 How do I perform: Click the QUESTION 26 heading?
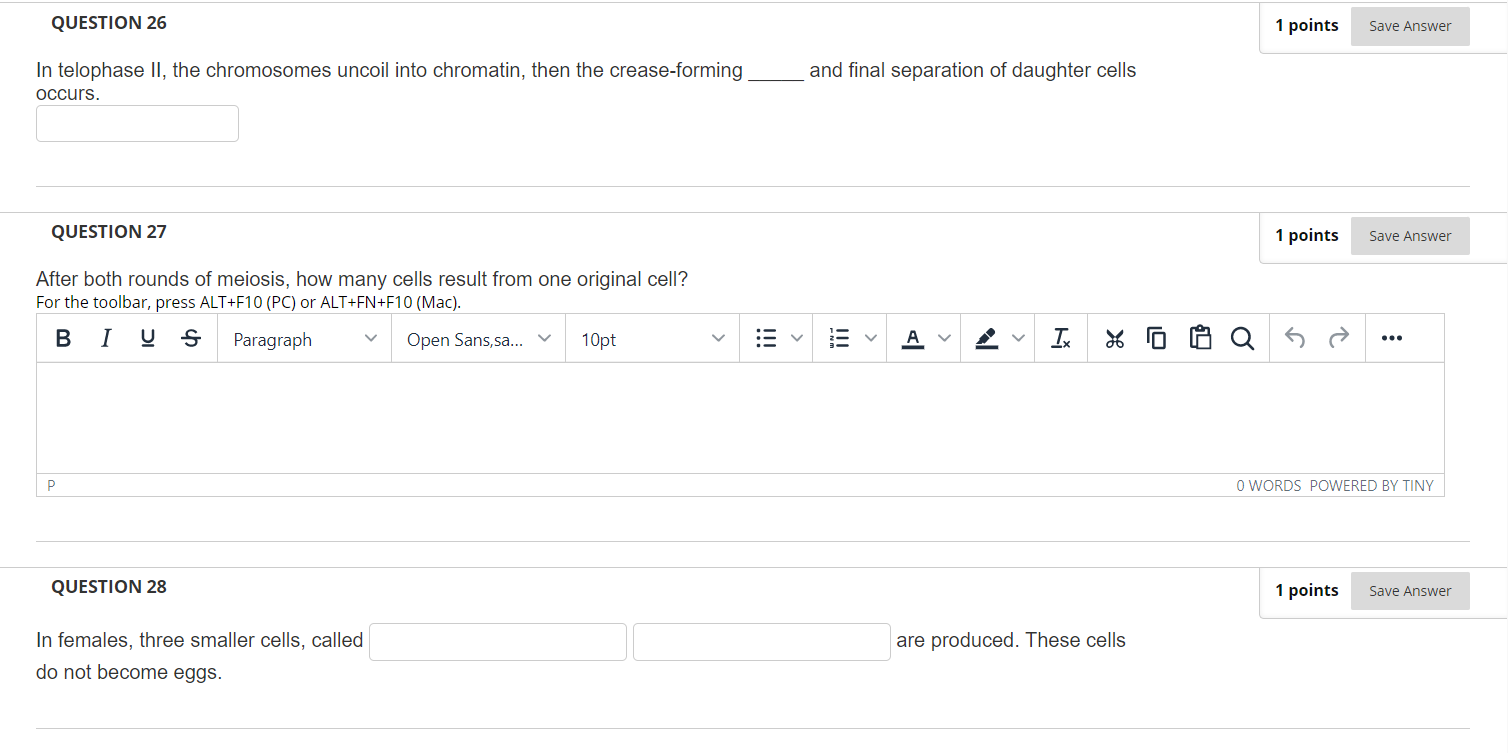click(x=109, y=22)
